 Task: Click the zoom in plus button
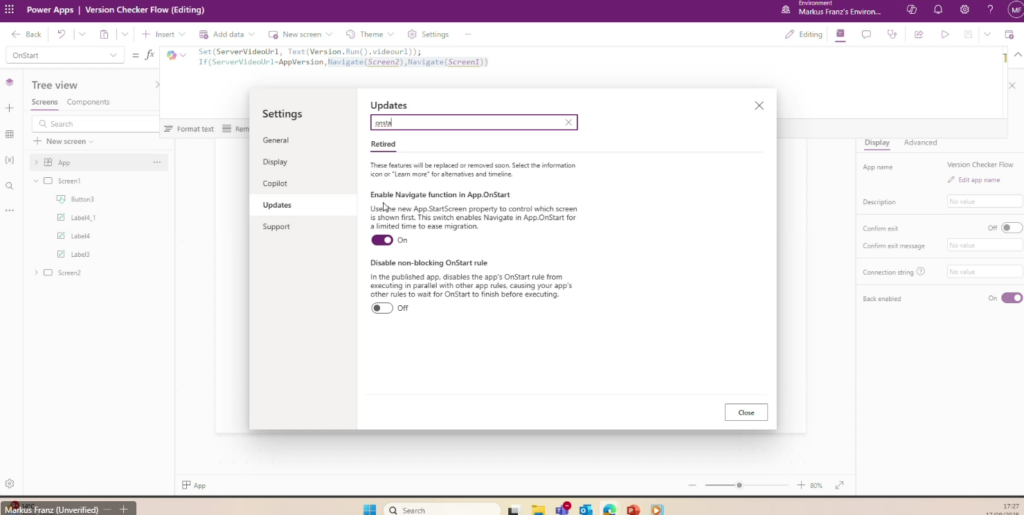(801, 485)
